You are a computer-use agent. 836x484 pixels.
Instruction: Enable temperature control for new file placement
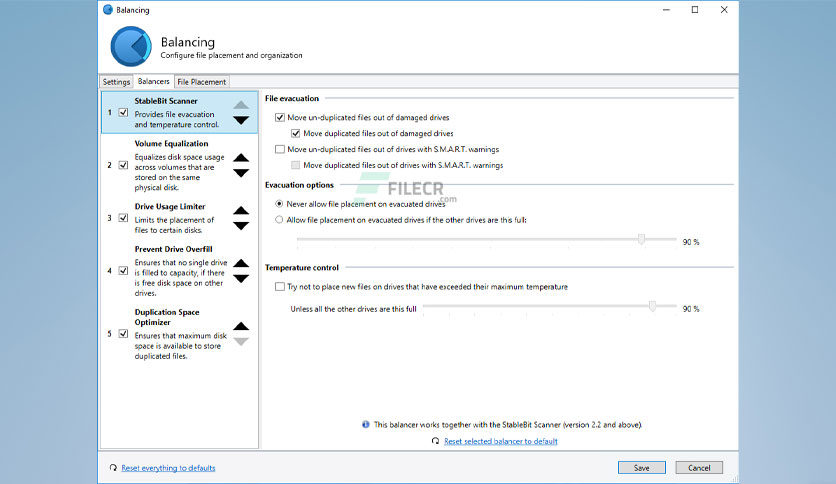coord(280,287)
